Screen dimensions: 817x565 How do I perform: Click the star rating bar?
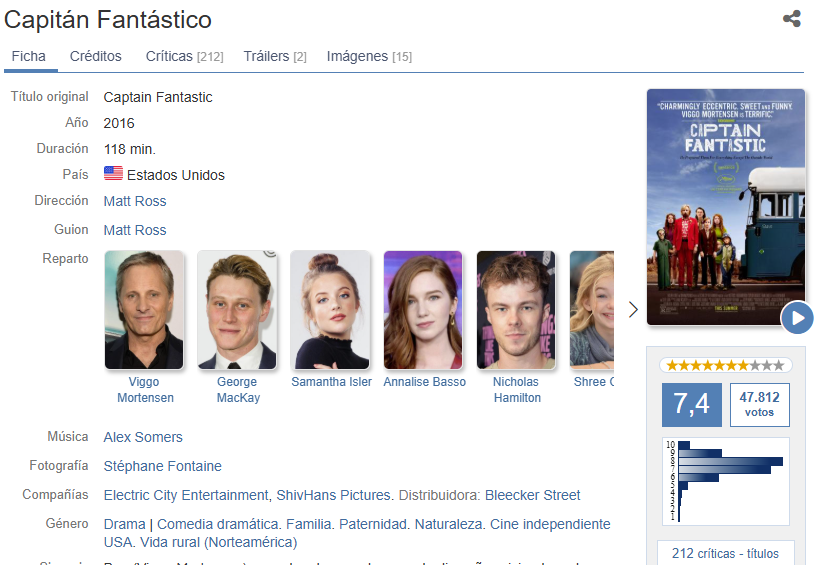726,366
